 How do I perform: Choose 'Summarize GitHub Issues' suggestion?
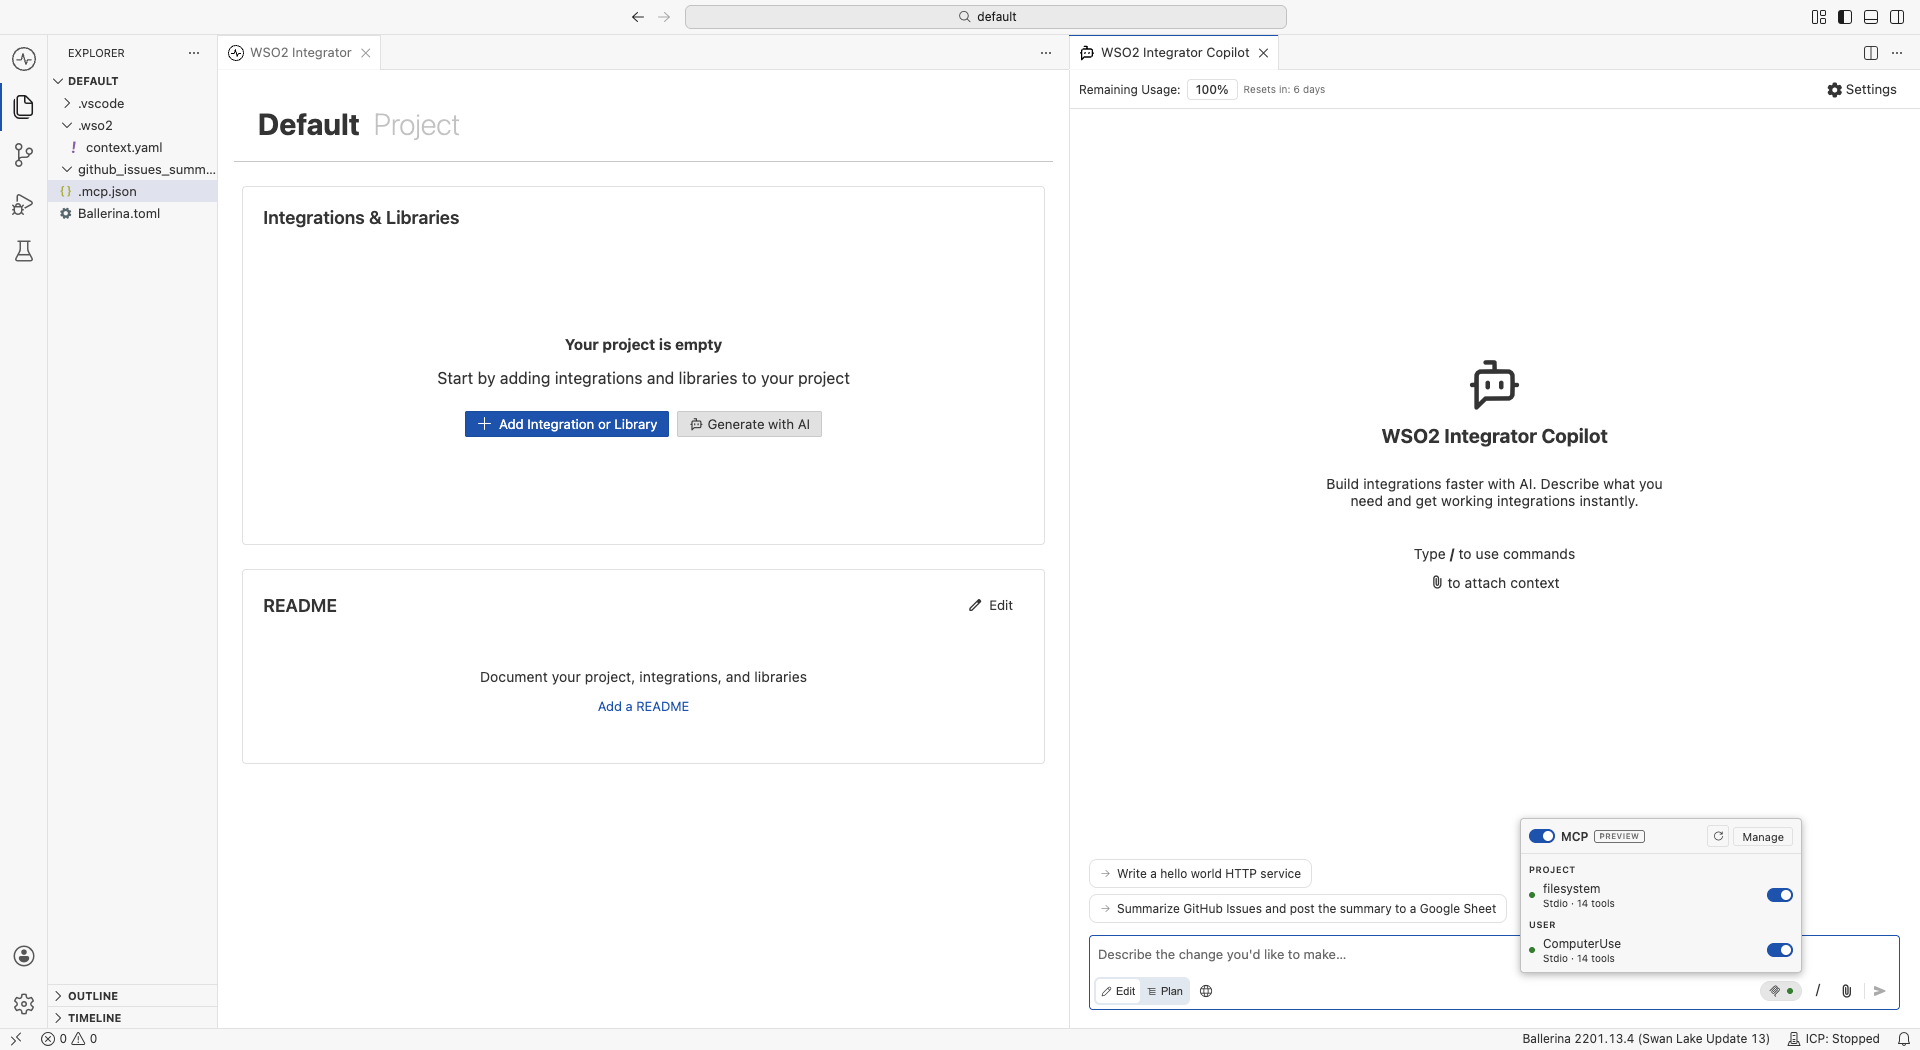[1298, 909]
